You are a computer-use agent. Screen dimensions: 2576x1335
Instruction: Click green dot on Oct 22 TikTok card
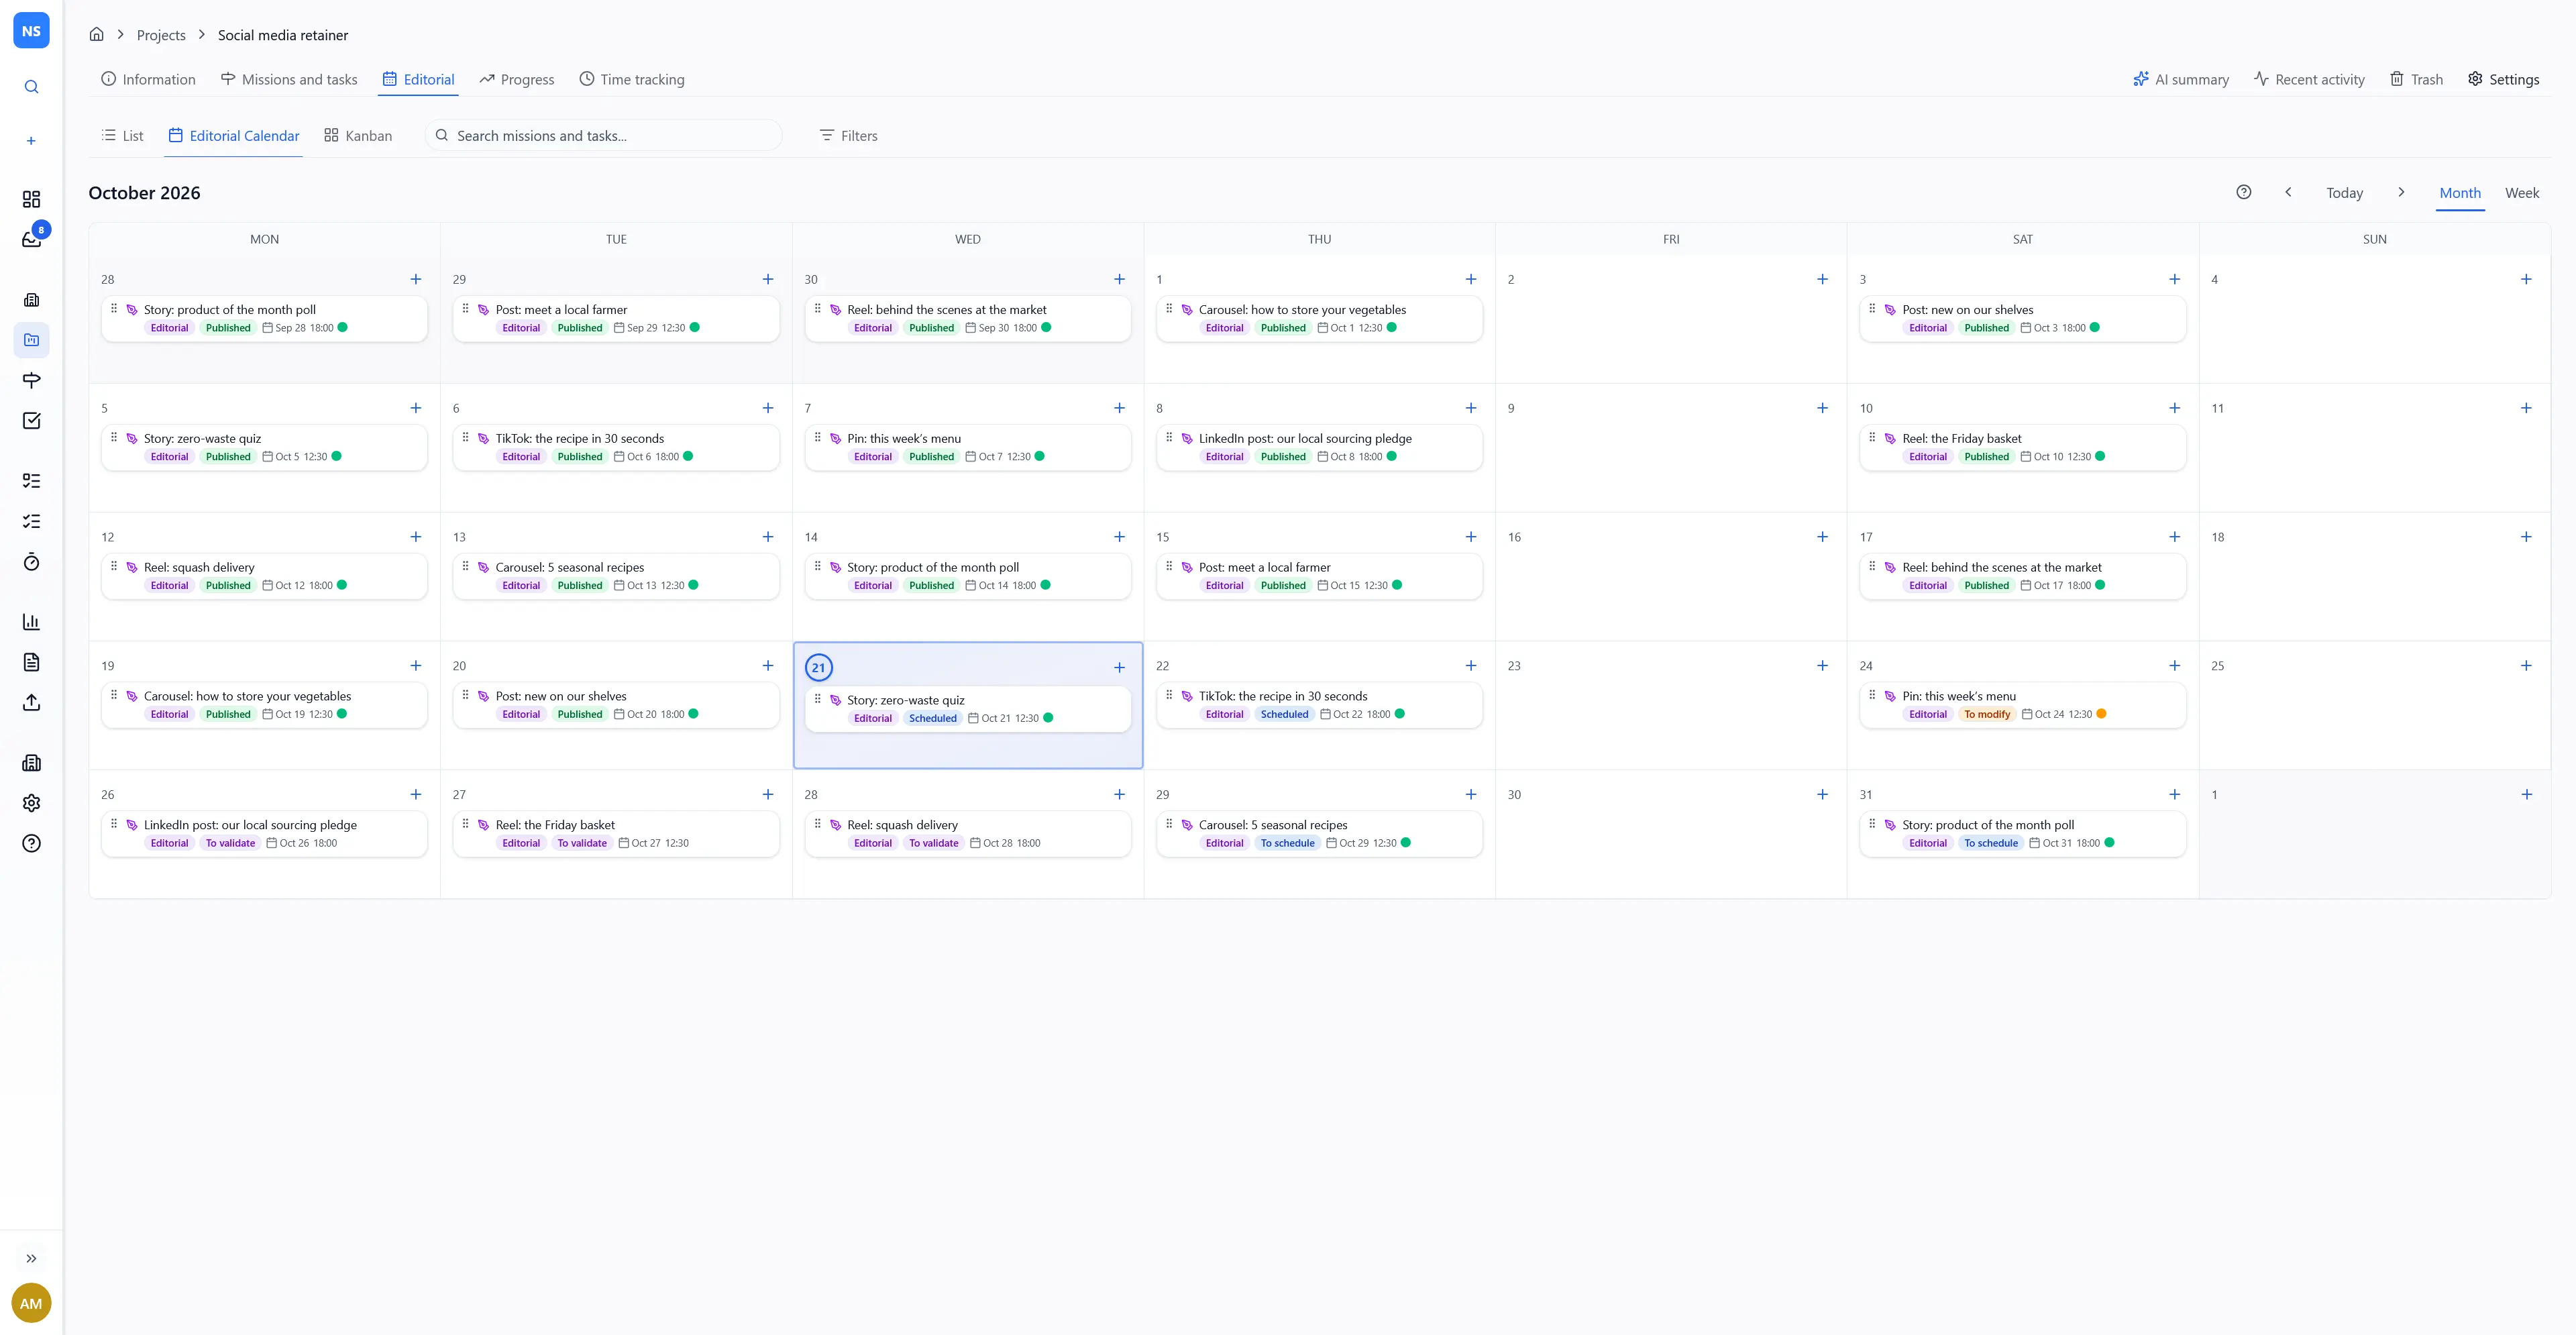(x=1400, y=714)
